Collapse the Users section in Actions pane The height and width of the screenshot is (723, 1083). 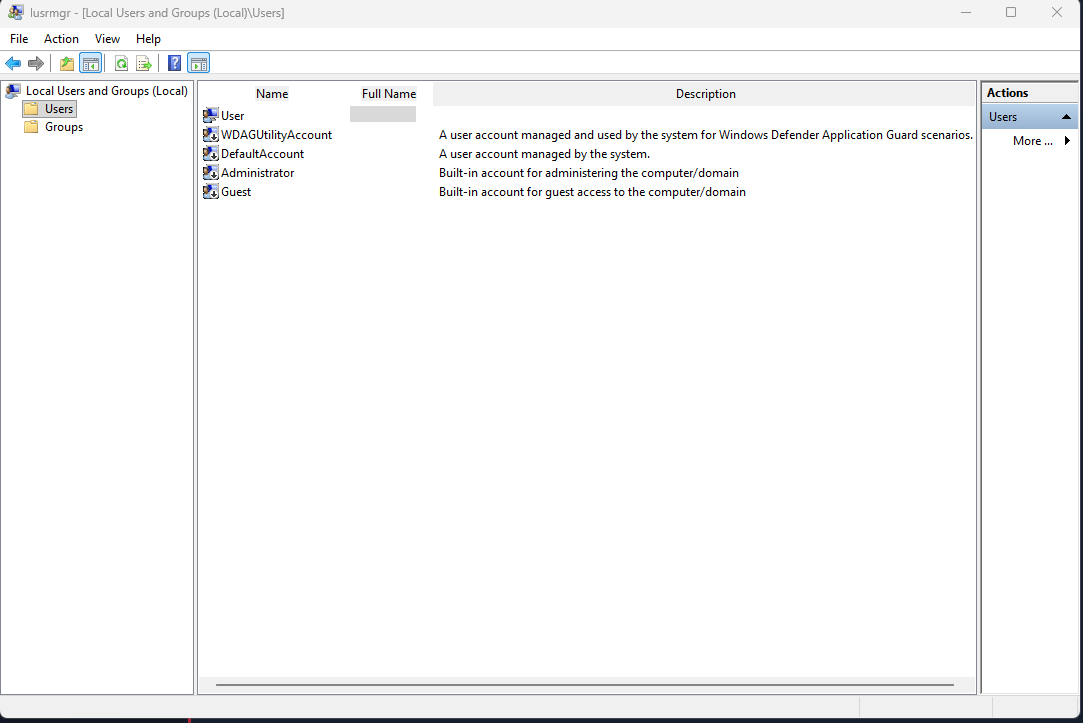pyautogui.click(x=1066, y=117)
